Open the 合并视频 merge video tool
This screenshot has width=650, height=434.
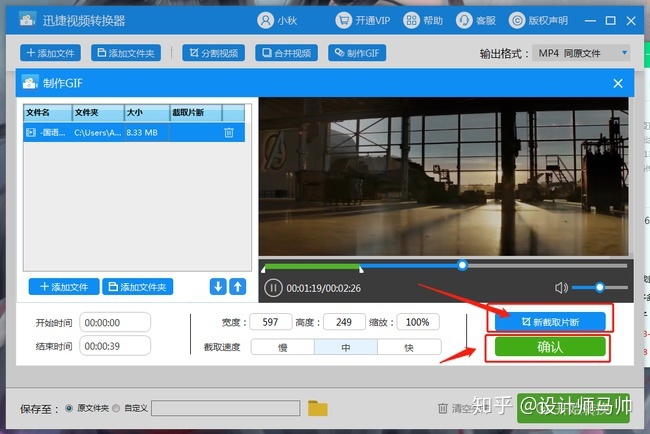click(286, 53)
